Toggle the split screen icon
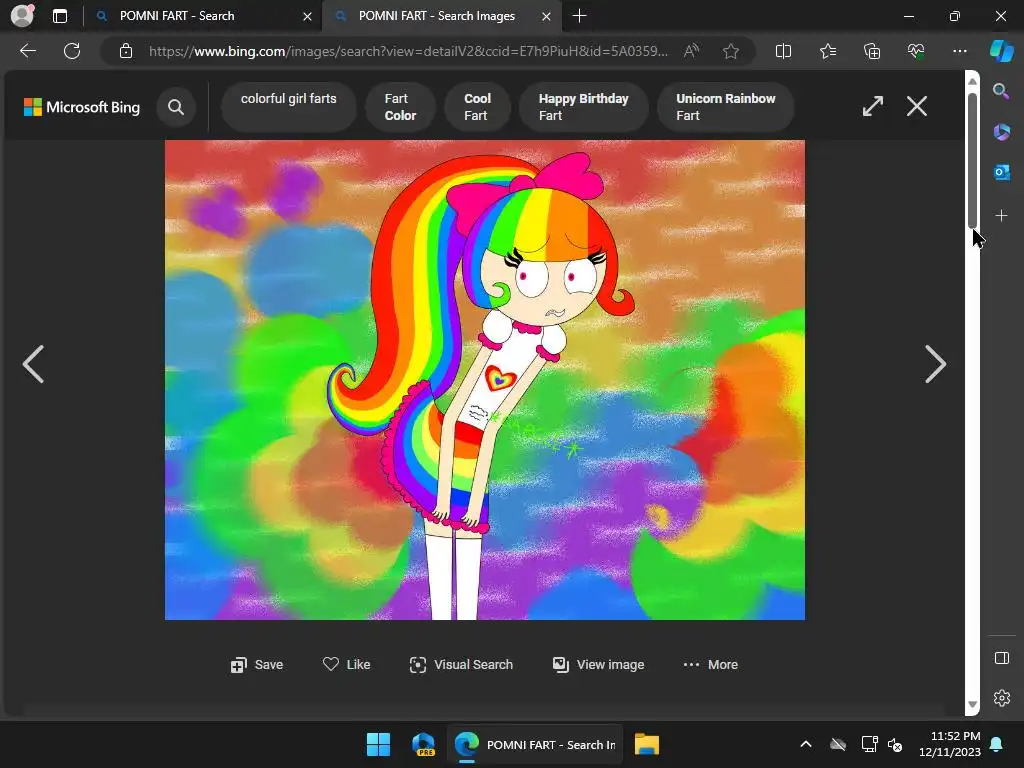 (783, 51)
